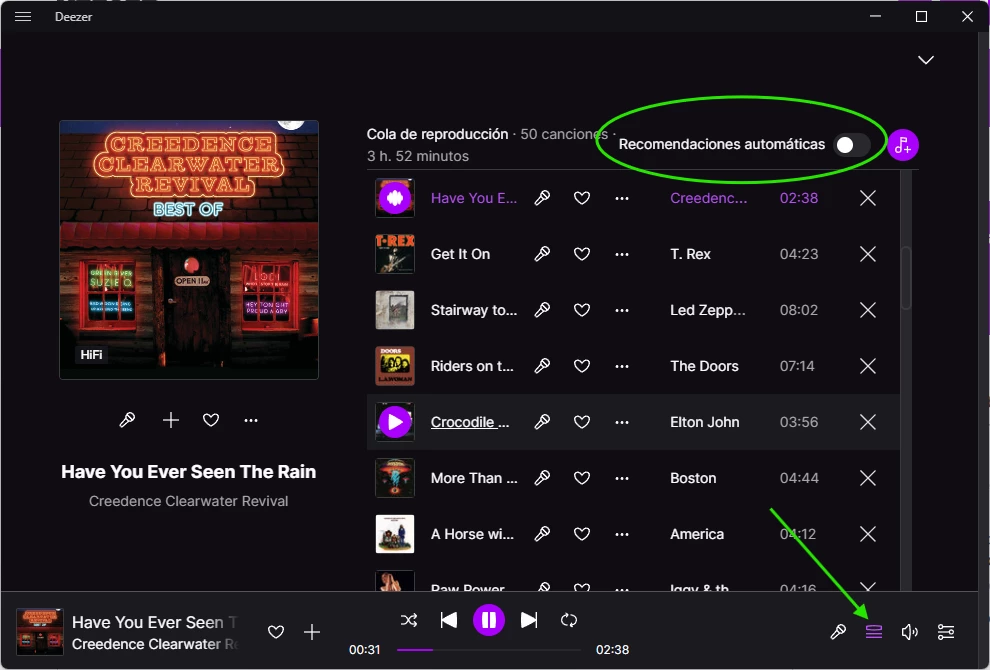Favorite the Boston track More Than ...
This screenshot has height=670, width=990.
coord(581,478)
